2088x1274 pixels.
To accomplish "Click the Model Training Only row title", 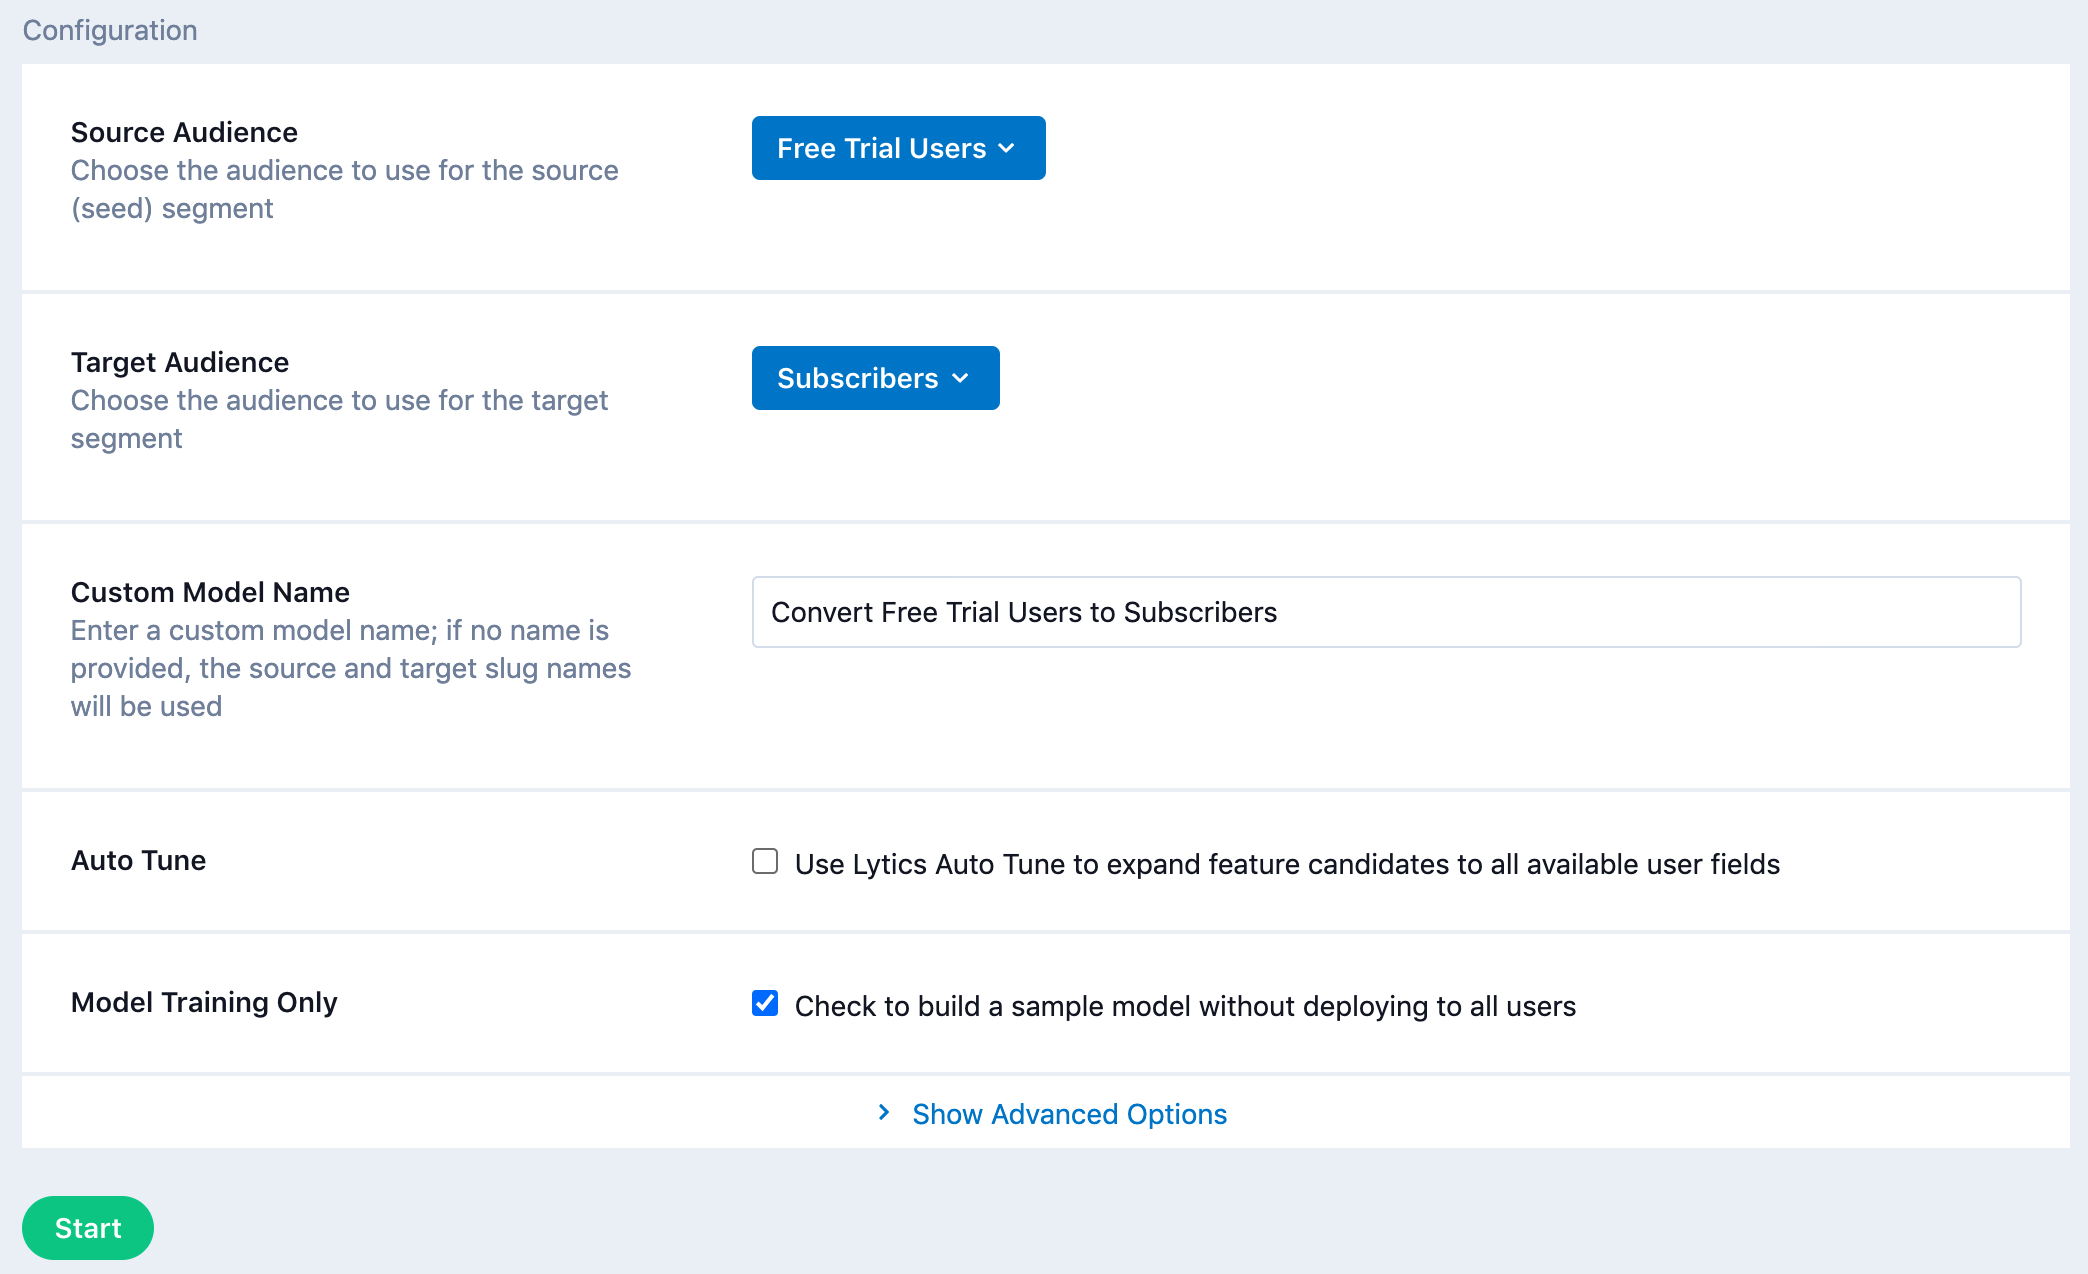I will click(204, 1002).
